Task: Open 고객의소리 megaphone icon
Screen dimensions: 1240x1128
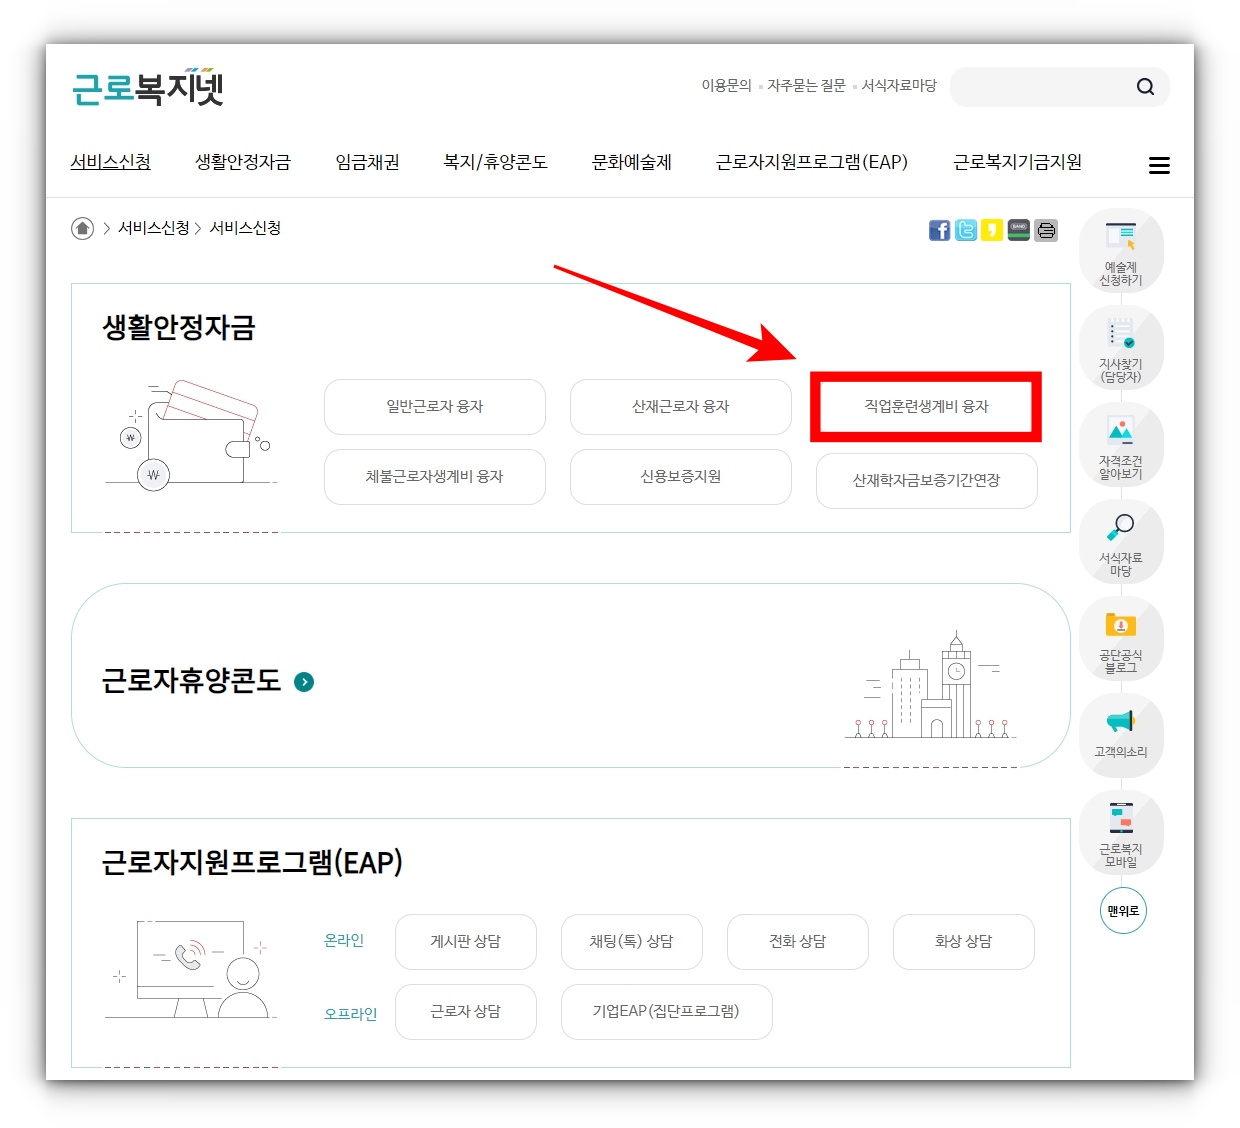Action: click(x=1122, y=735)
